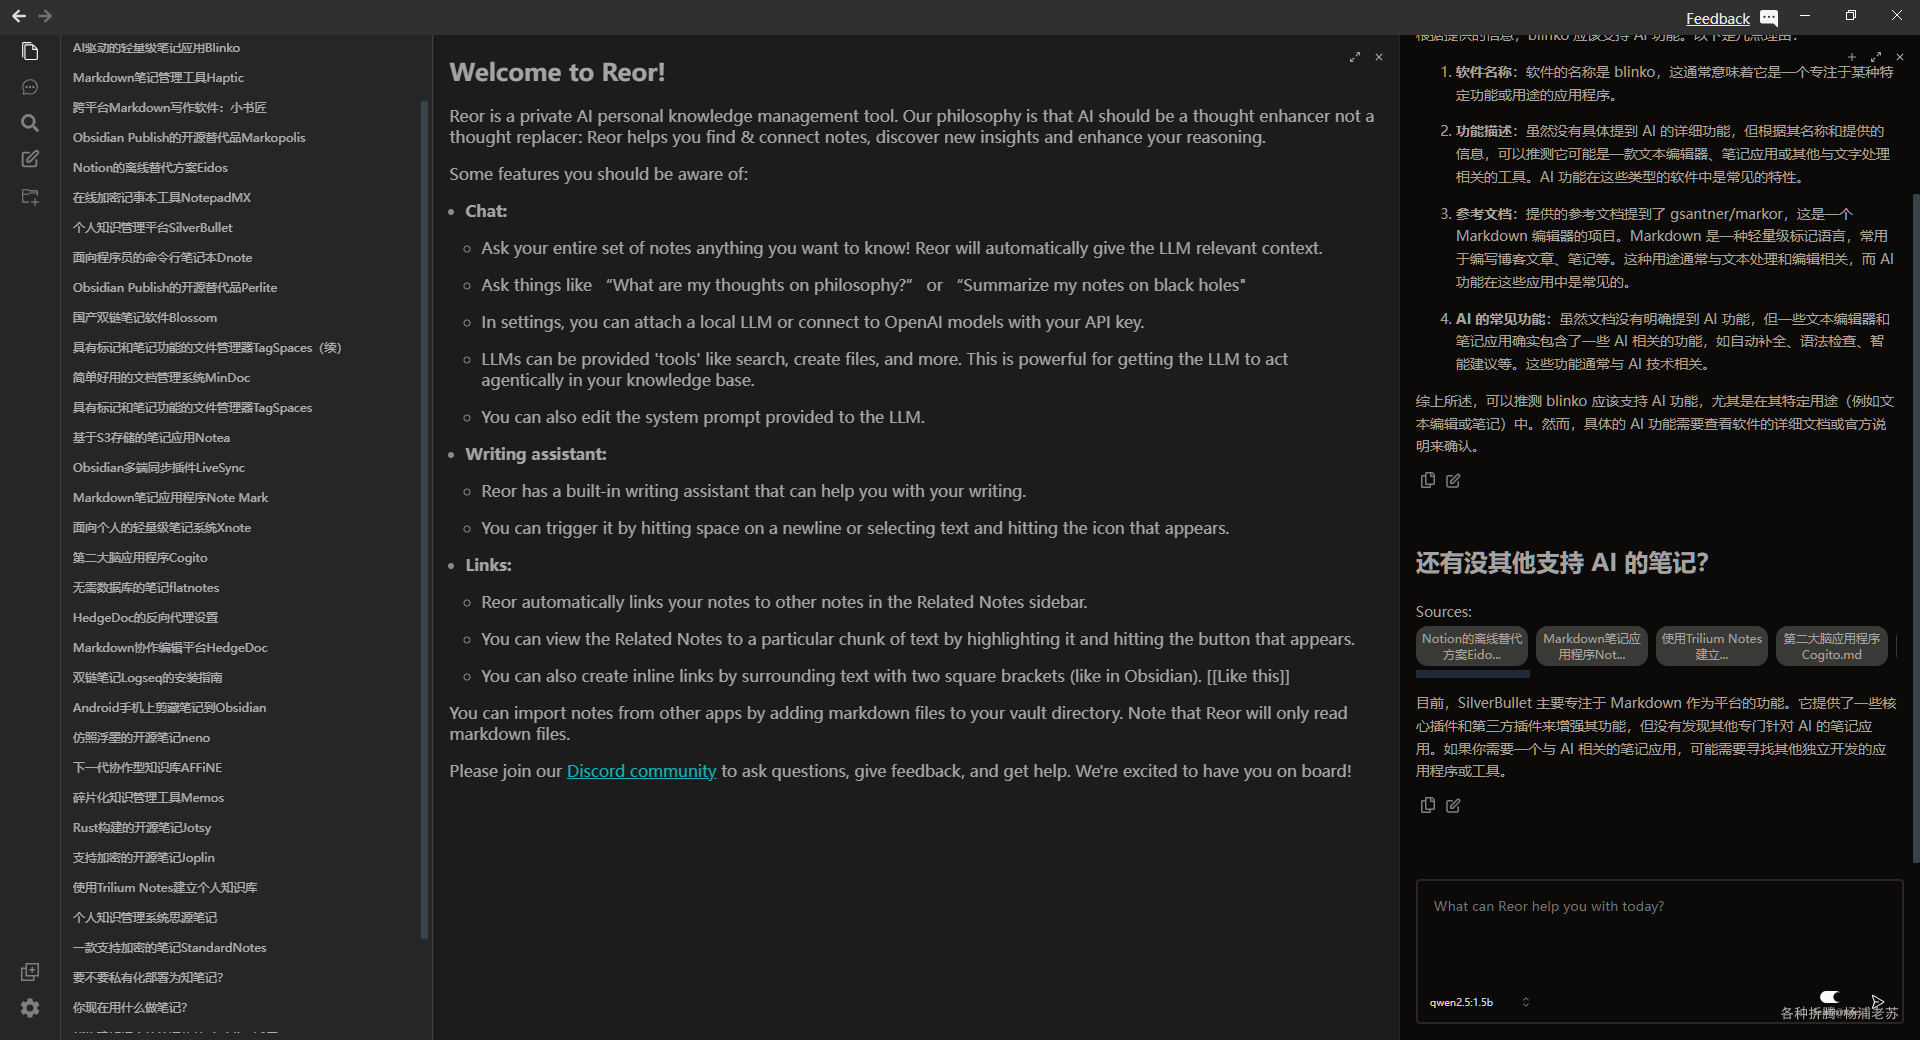The width and height of the screenshot is (1920, 1040).
Task: Start a new chat with the plus icon
Action: point(1852,57)
